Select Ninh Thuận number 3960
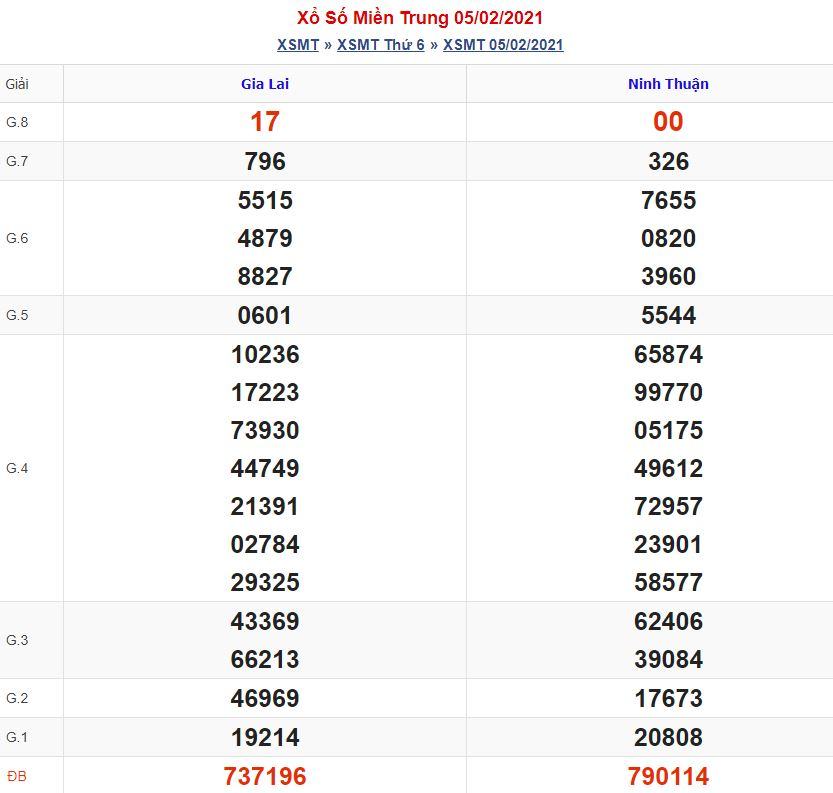The width and height of the screenshot is (833, 793). [668, 277]
